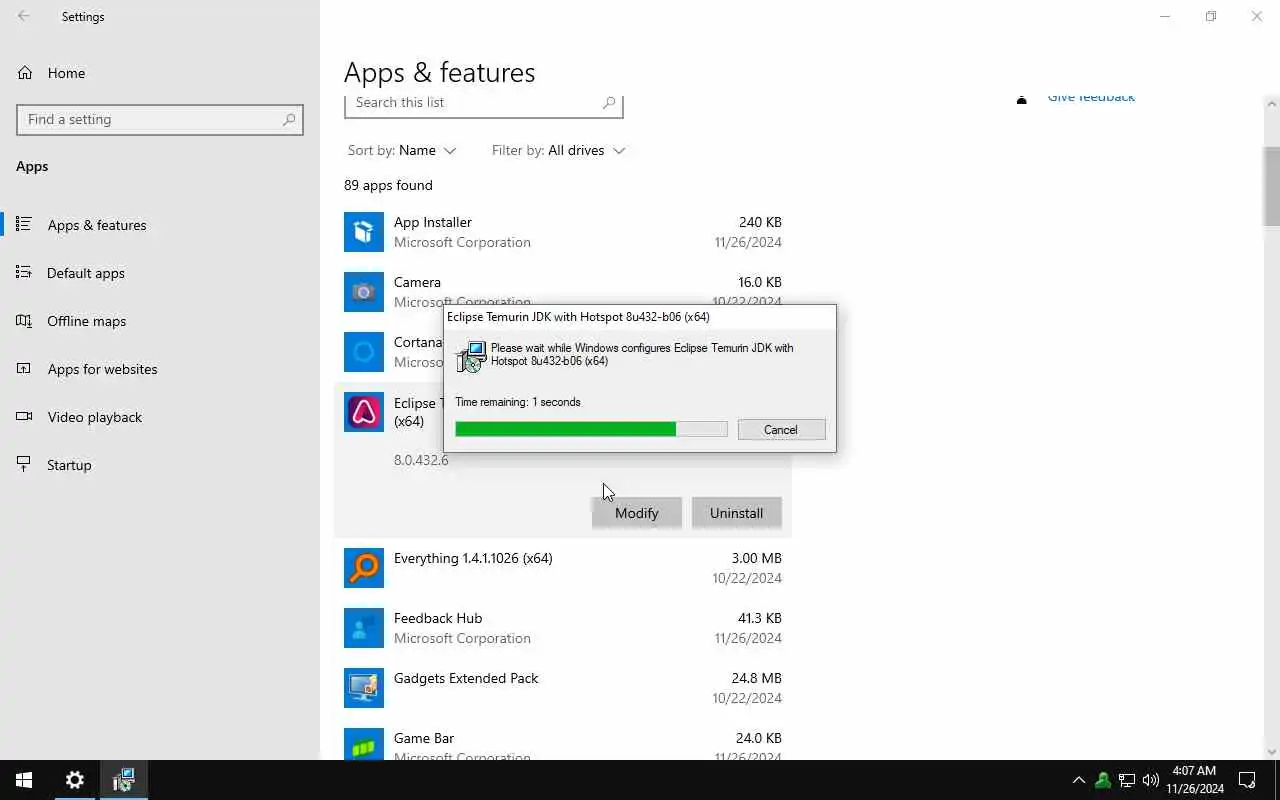Click the Video playback sidebar icon
The image size is (1280, 800).
click(24, 416)
